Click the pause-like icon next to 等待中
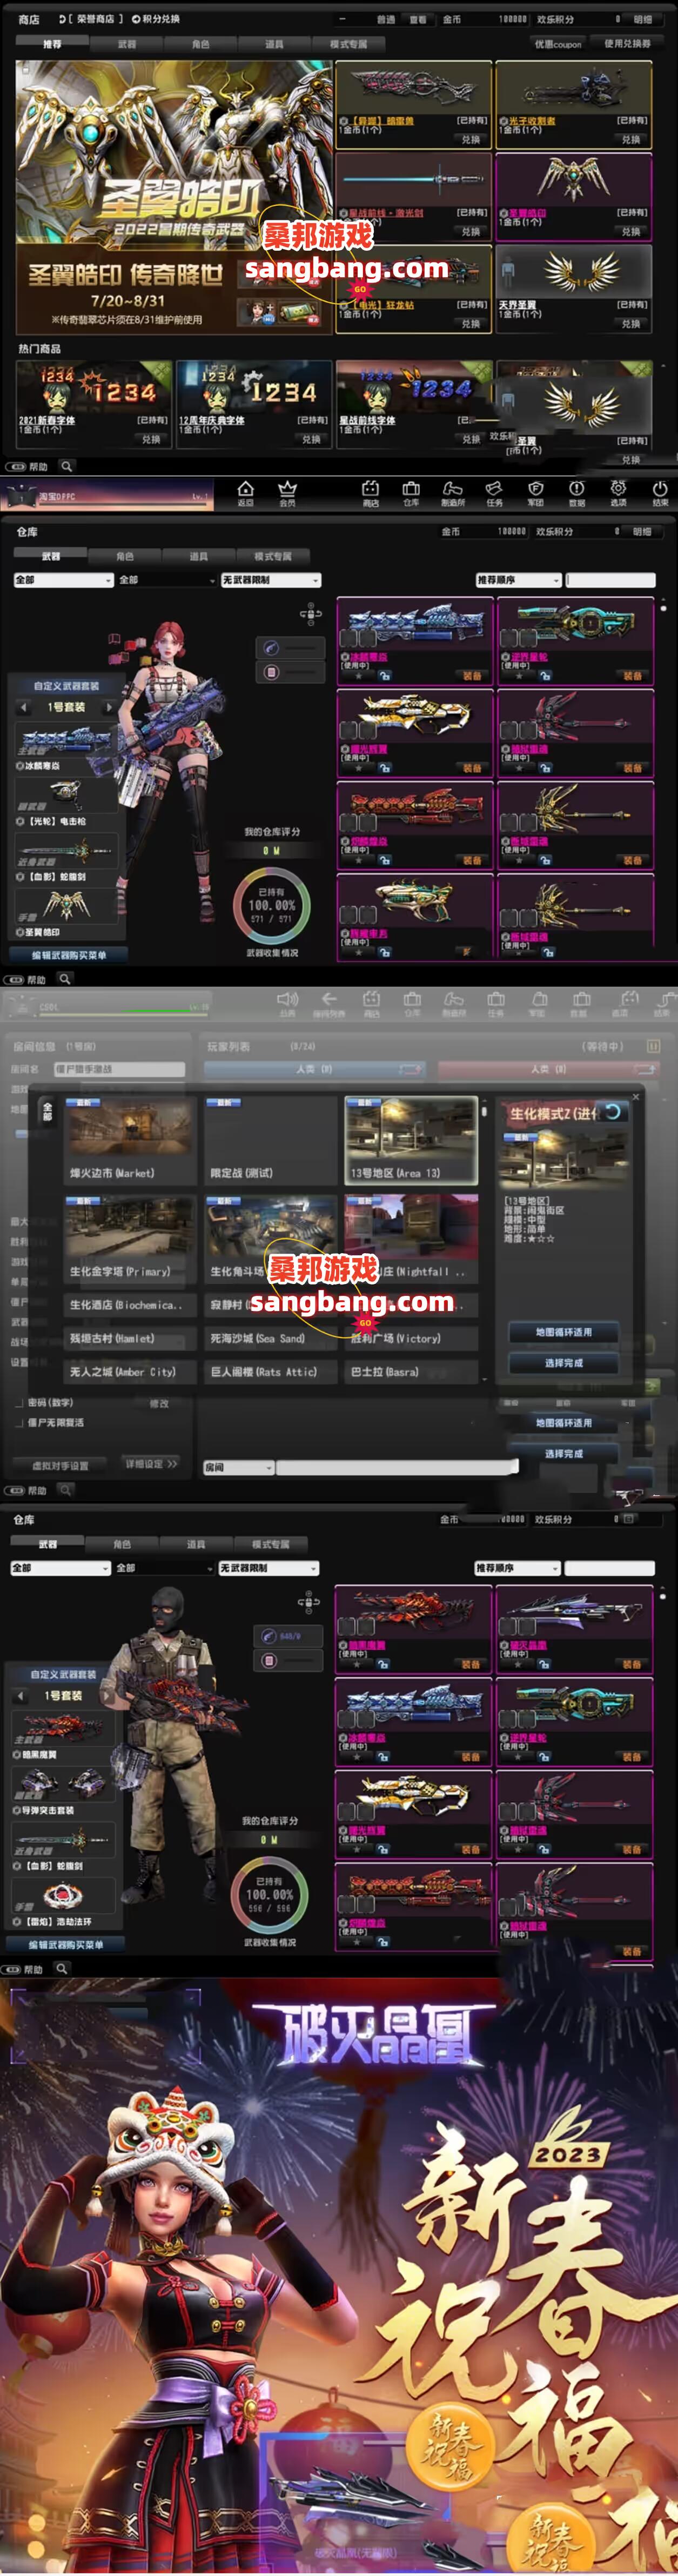Screen dimensions: 678x2576 pos(653,1046)
